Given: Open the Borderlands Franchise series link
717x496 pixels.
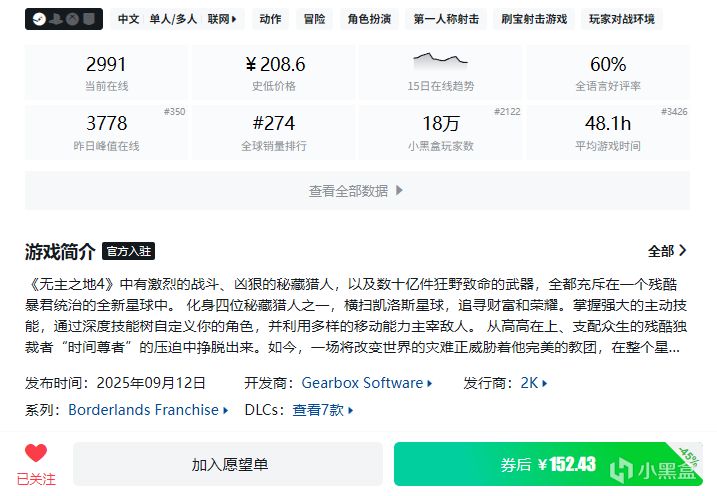Looking at the screenshot, I should (x=148, y=410).
